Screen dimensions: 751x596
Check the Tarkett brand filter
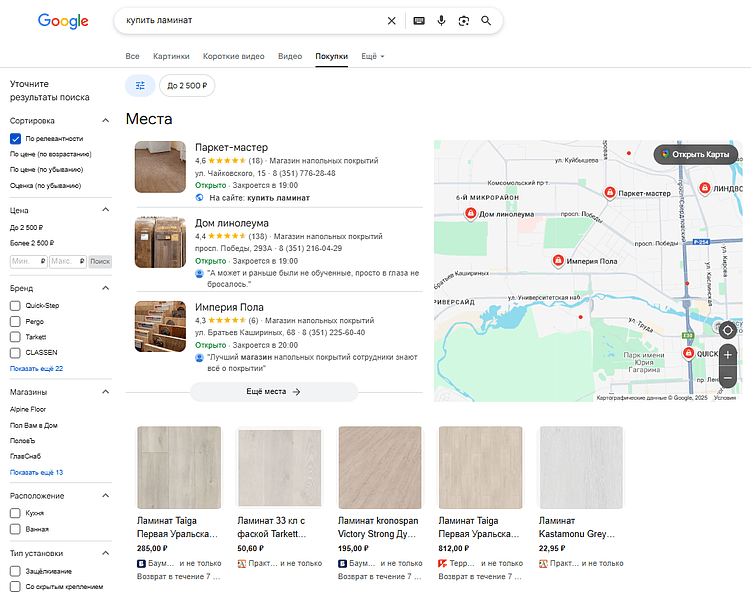[15, 337]
